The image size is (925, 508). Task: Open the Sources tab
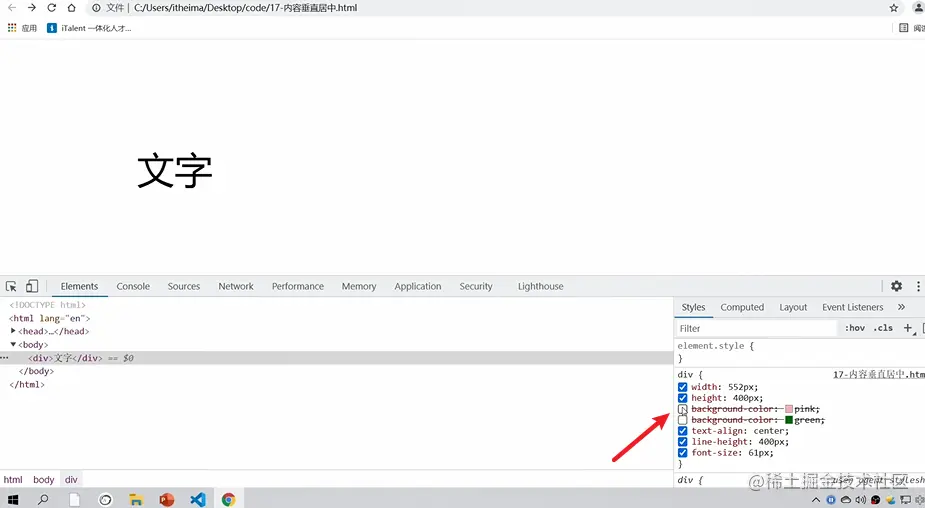pyautogui.click(x=183, y=286)
